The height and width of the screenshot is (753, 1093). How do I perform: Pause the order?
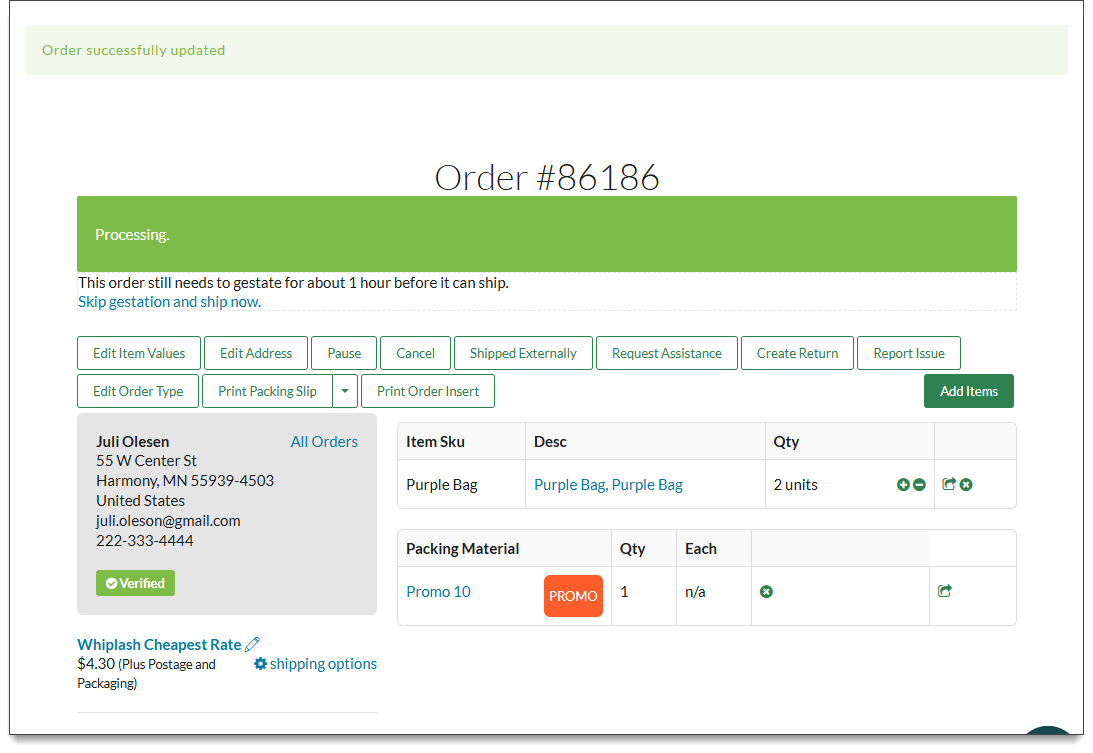pos(344,353)
